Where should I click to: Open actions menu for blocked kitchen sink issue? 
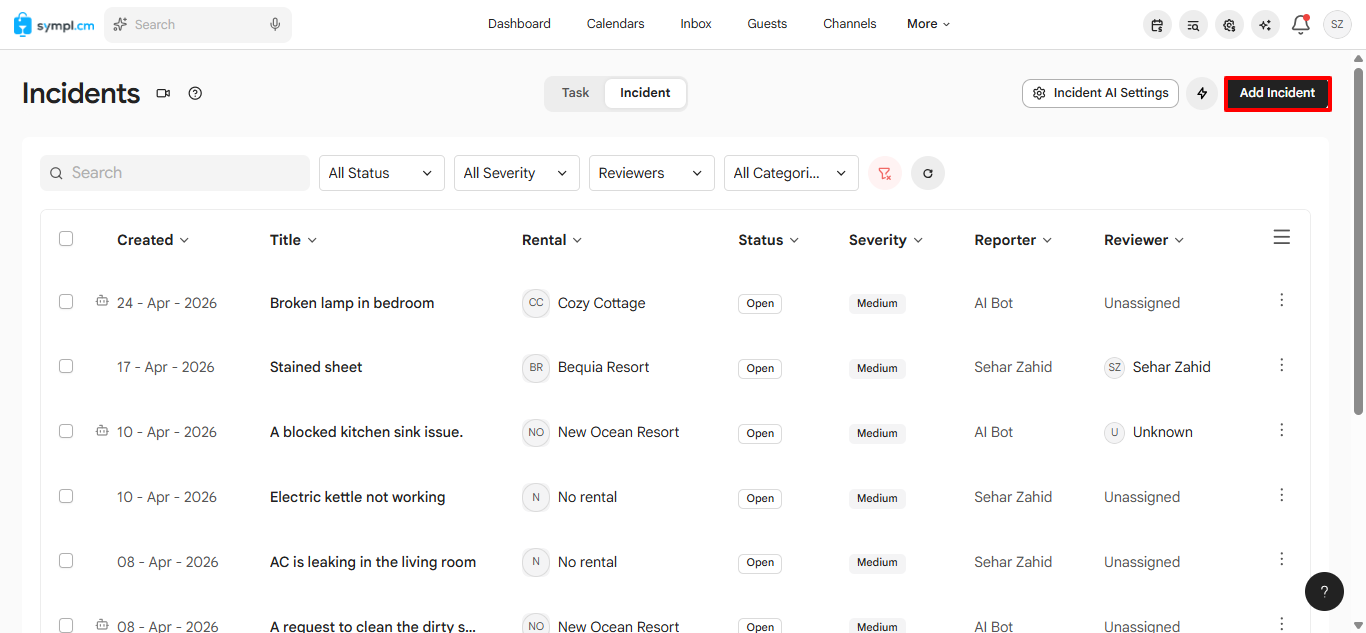point(1282,430)
